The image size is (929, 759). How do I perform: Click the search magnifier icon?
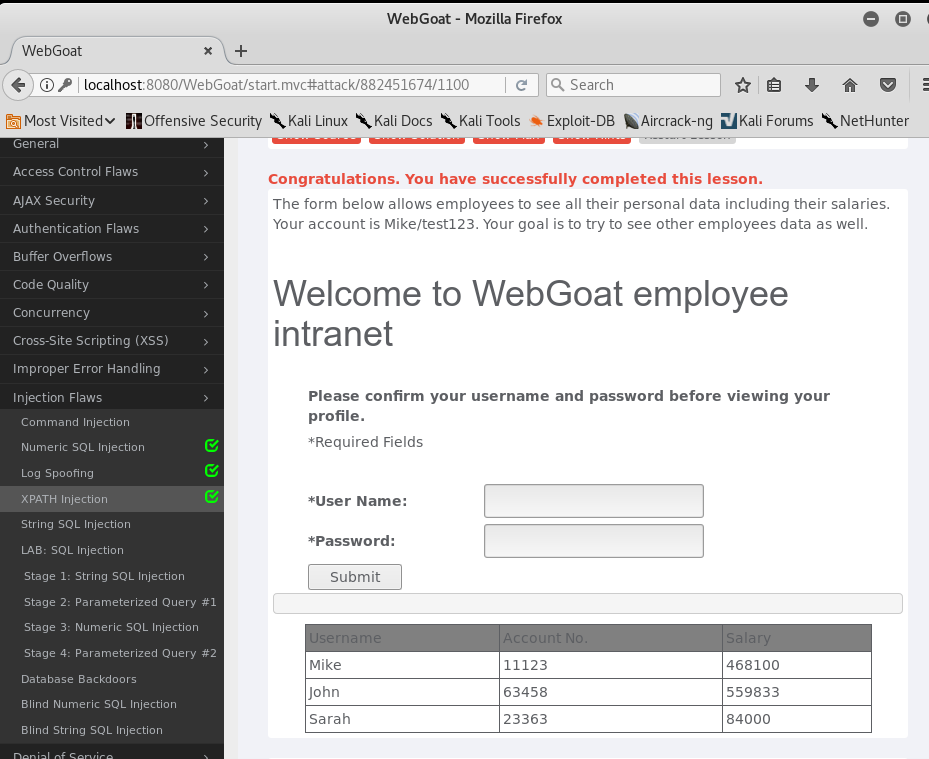click(x=558, y=85)
